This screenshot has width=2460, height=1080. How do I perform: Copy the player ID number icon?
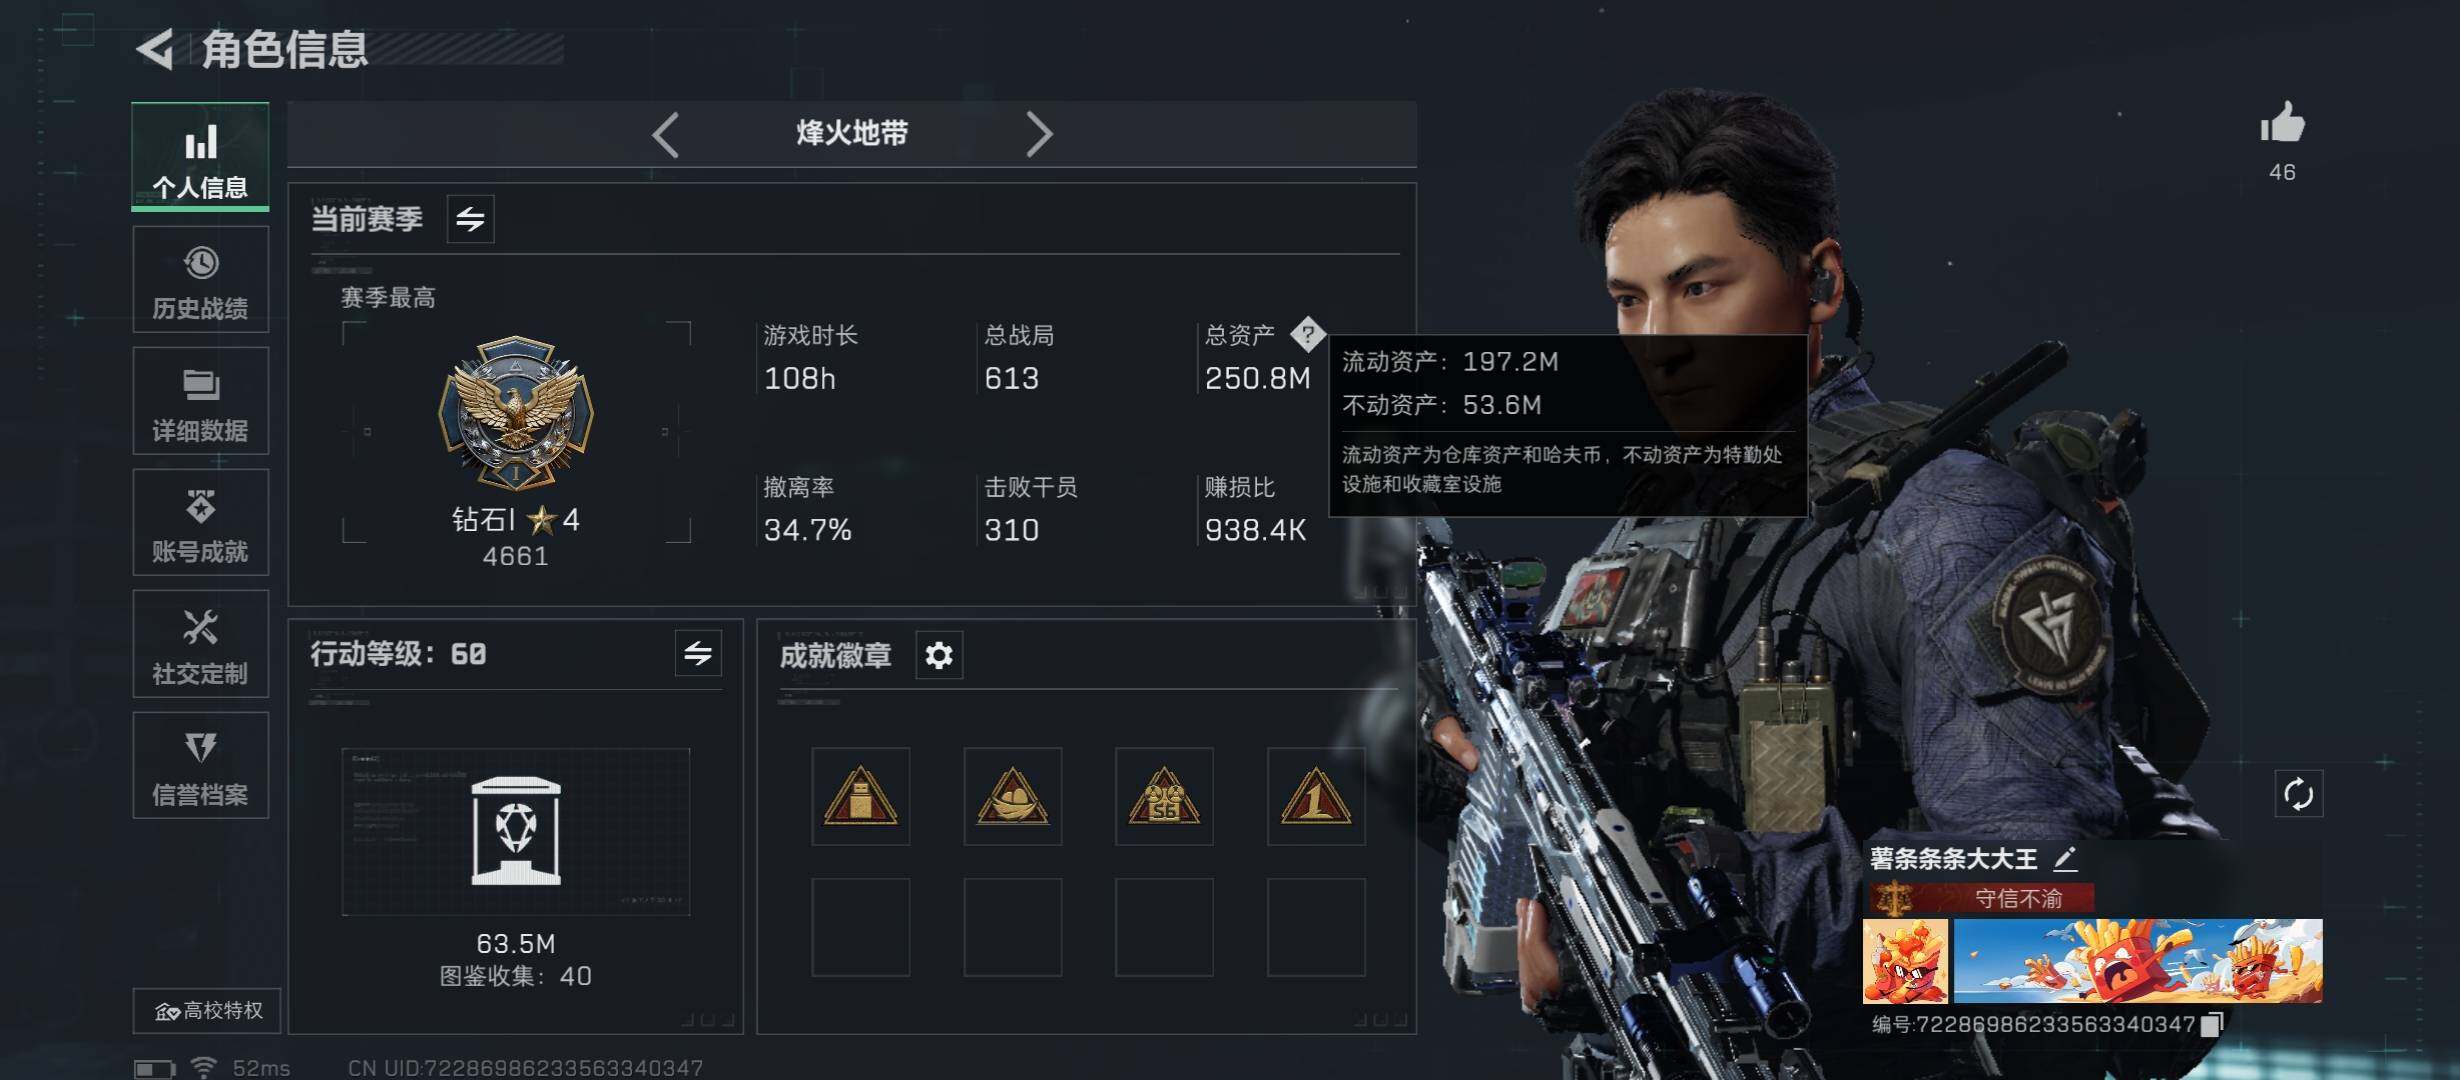click(x=2212, y=1024)
